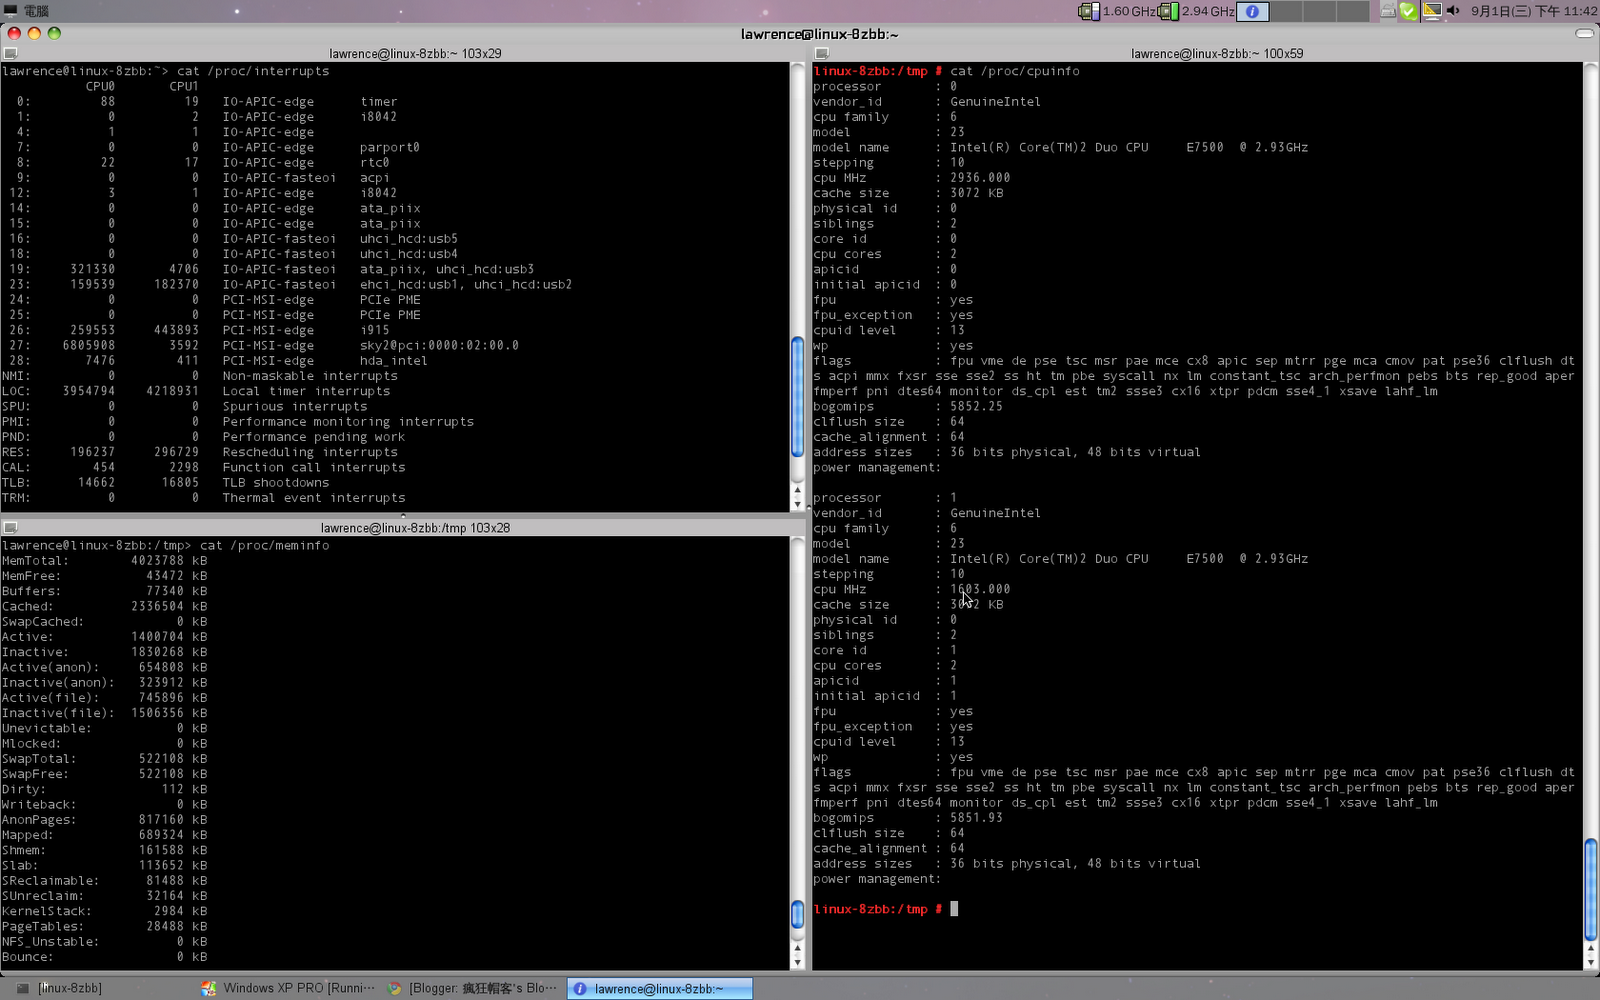Click the cpu MHz value 1603.000

pyautogui.click(x=980, y=589)
